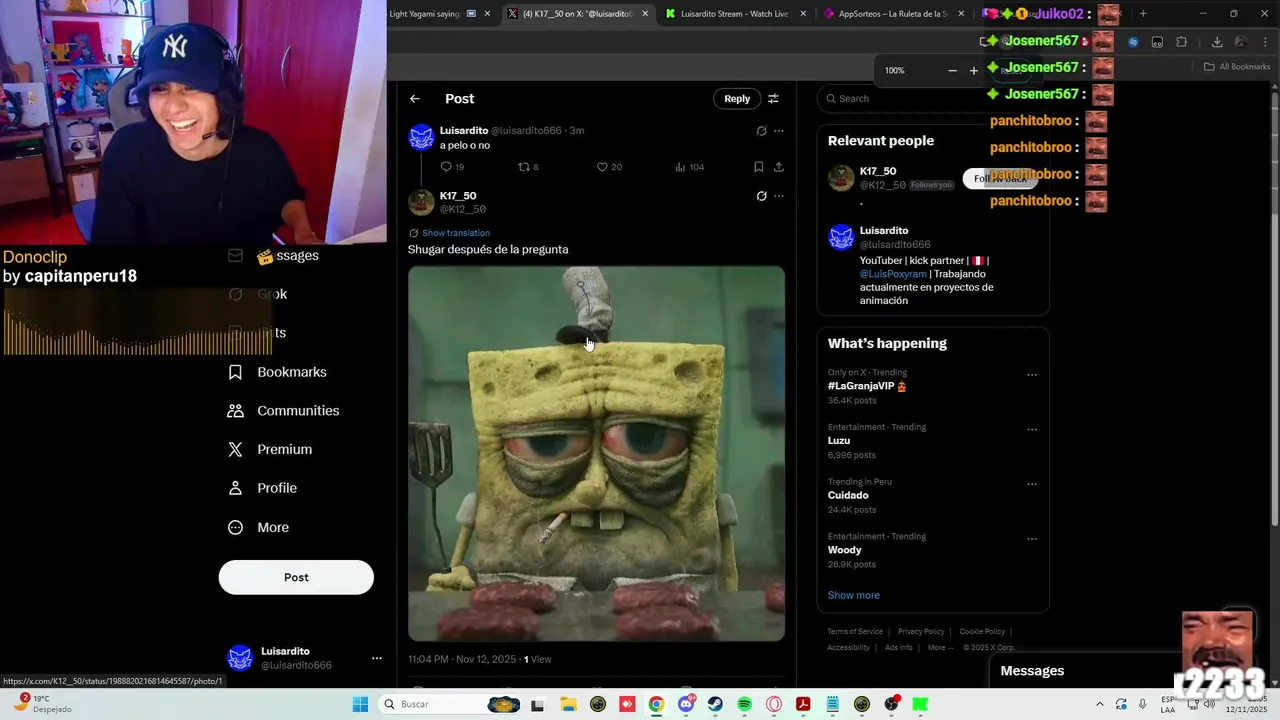
Task: Expand the footer More link
Action: pos(940,647)
